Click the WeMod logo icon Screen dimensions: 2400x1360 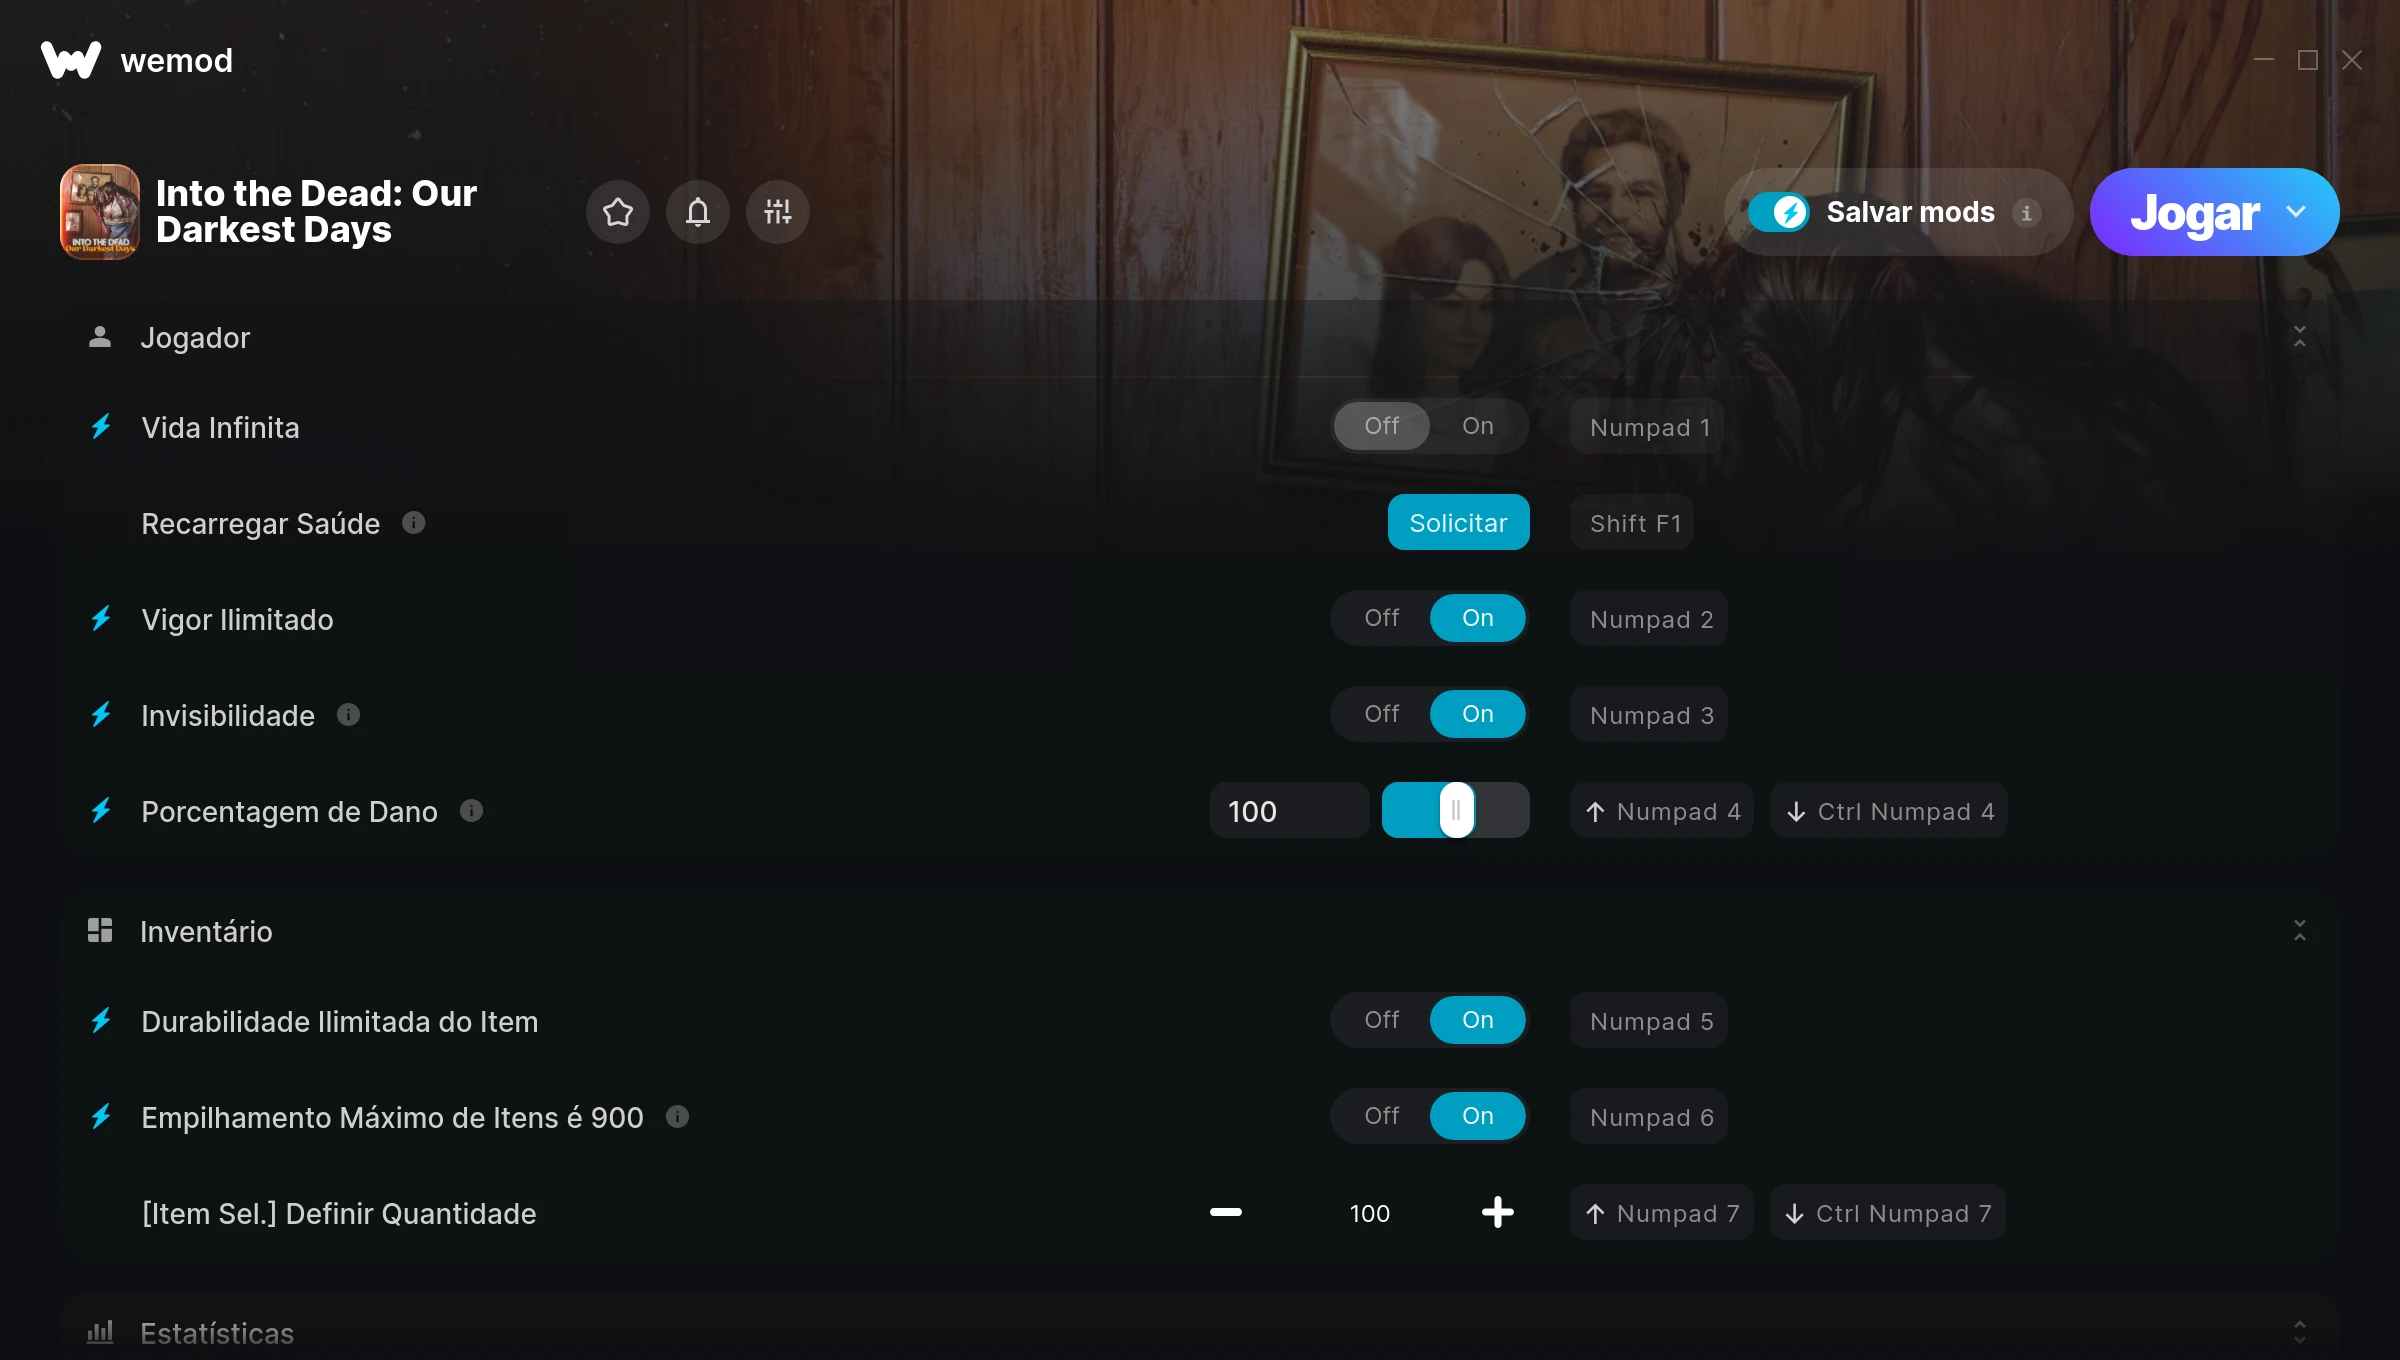pos(71,60)
